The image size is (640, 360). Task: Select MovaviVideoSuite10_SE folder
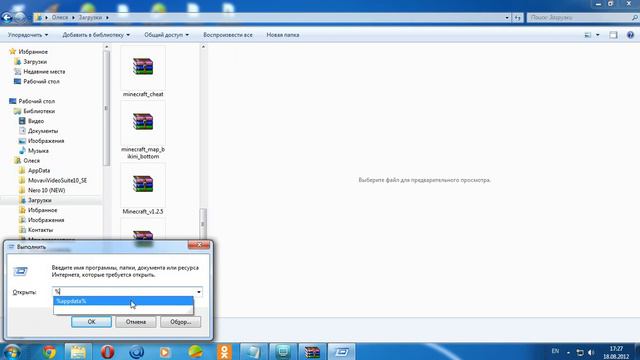click(x=53, y=180)
